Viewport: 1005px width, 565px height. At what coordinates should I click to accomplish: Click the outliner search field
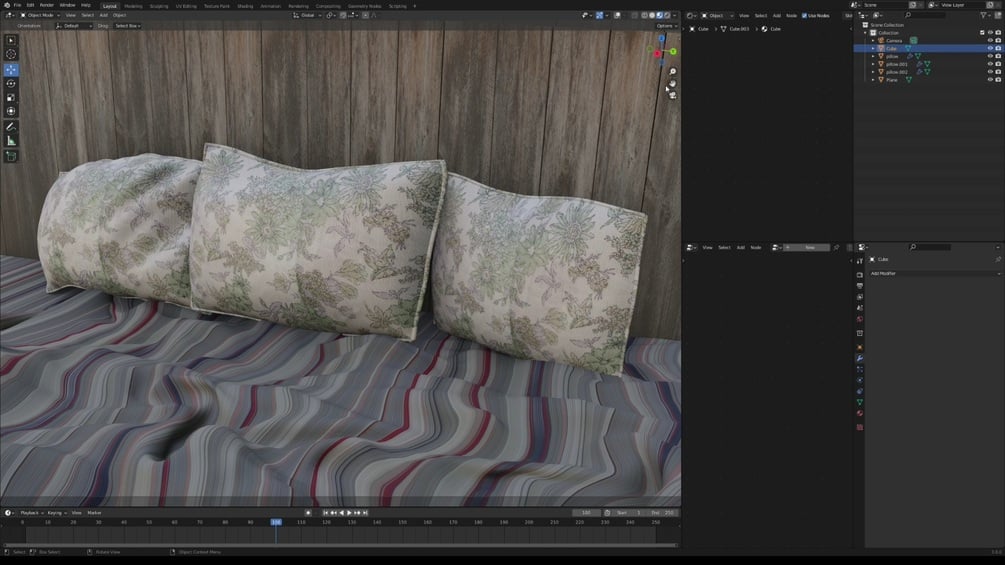pos(924,15)
